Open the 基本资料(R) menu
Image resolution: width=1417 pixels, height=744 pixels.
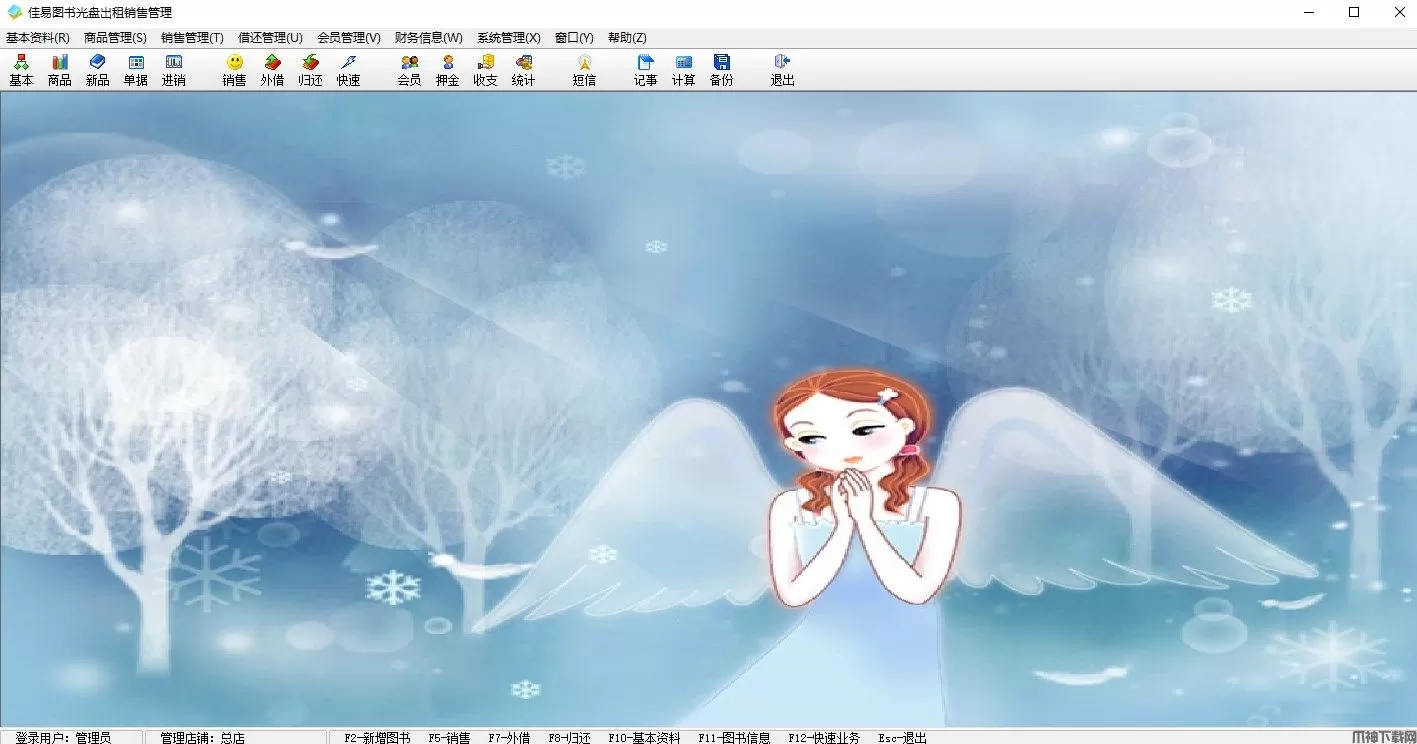(38, 38)
